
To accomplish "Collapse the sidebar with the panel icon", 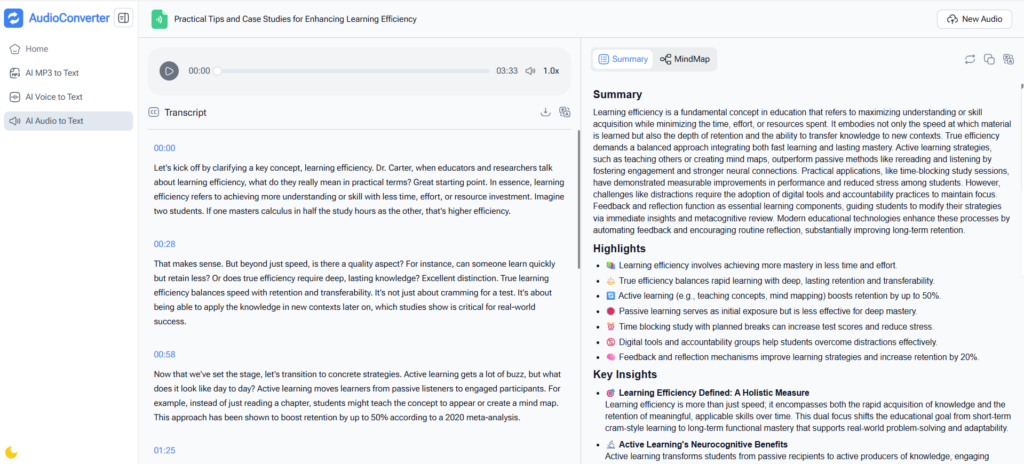I will pyautogui.click(x=123, y=18).
